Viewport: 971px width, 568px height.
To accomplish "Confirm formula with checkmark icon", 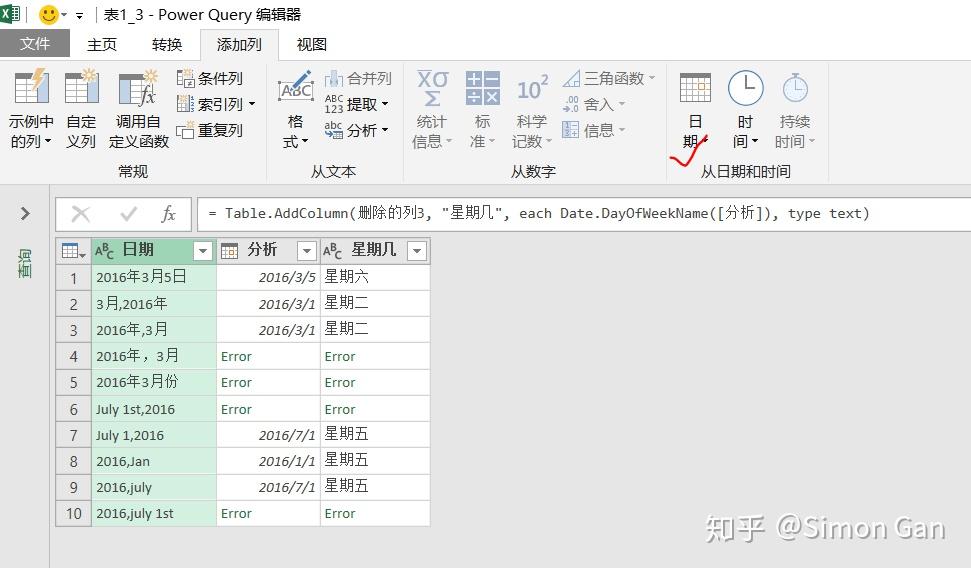I will point(128,214).
